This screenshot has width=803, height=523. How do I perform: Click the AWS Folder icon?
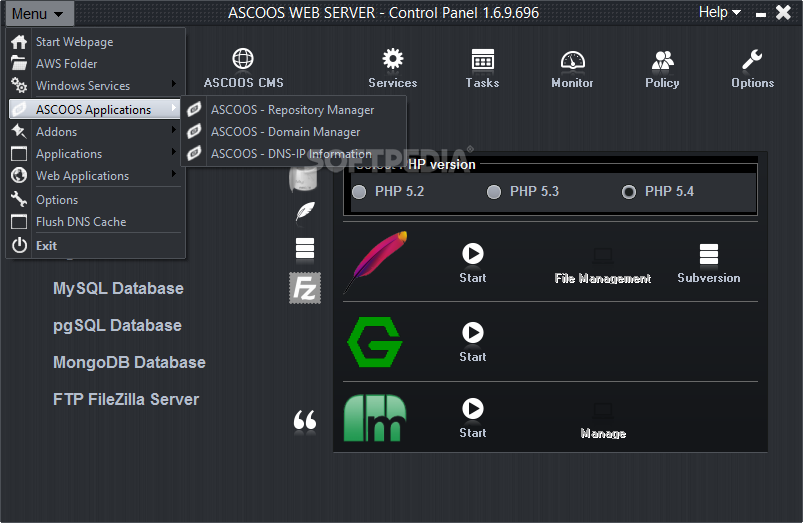click(19, 64)
